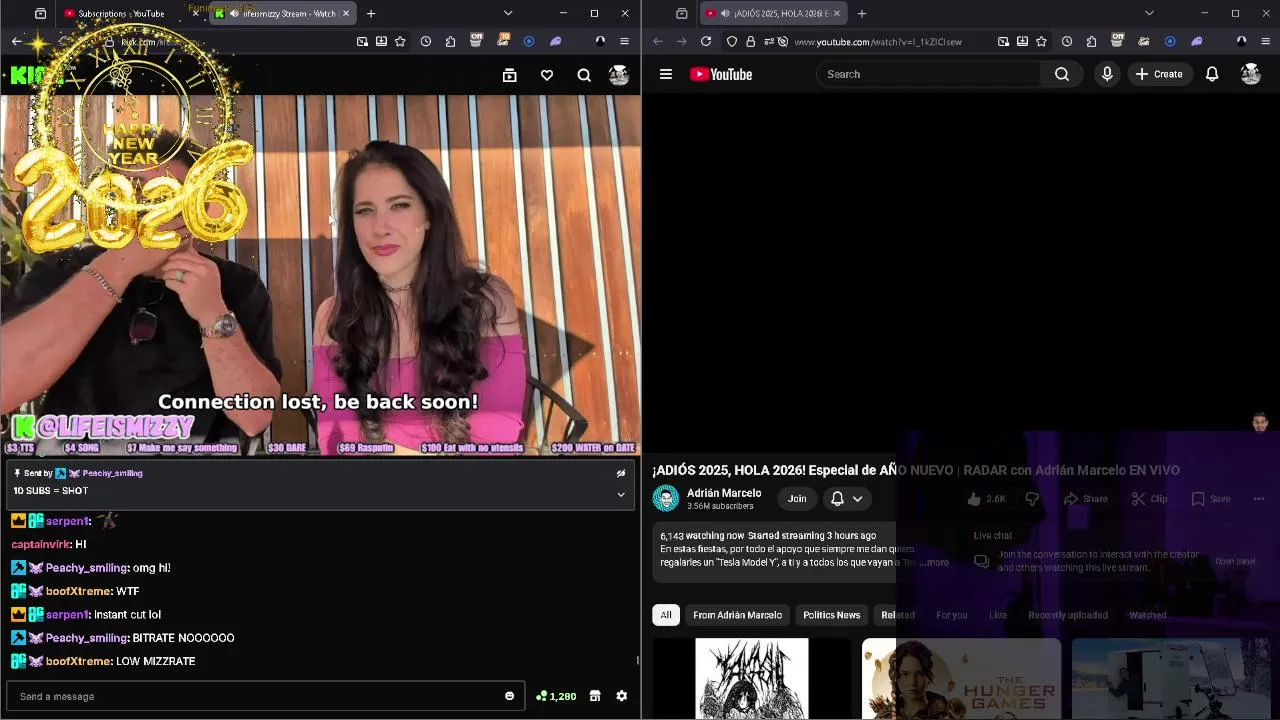This screenshot has width=1280, height=720.
Task: Open picture-in-picture icon in YouTube address bar
Action: (1003, 42)
